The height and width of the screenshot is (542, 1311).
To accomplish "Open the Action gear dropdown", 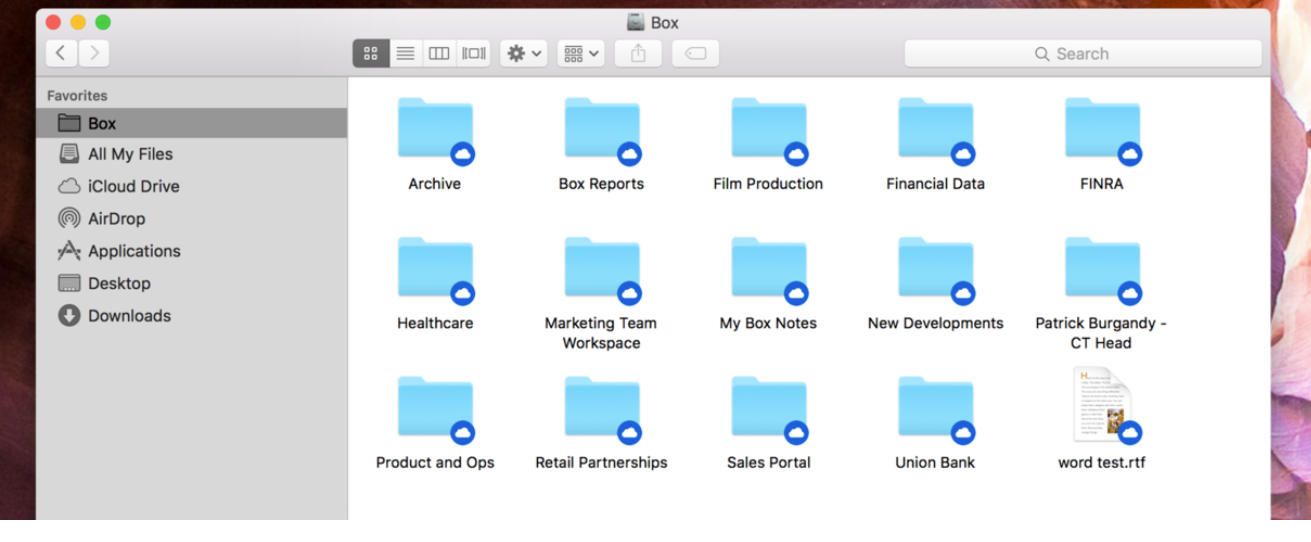I will pos(524,54).
